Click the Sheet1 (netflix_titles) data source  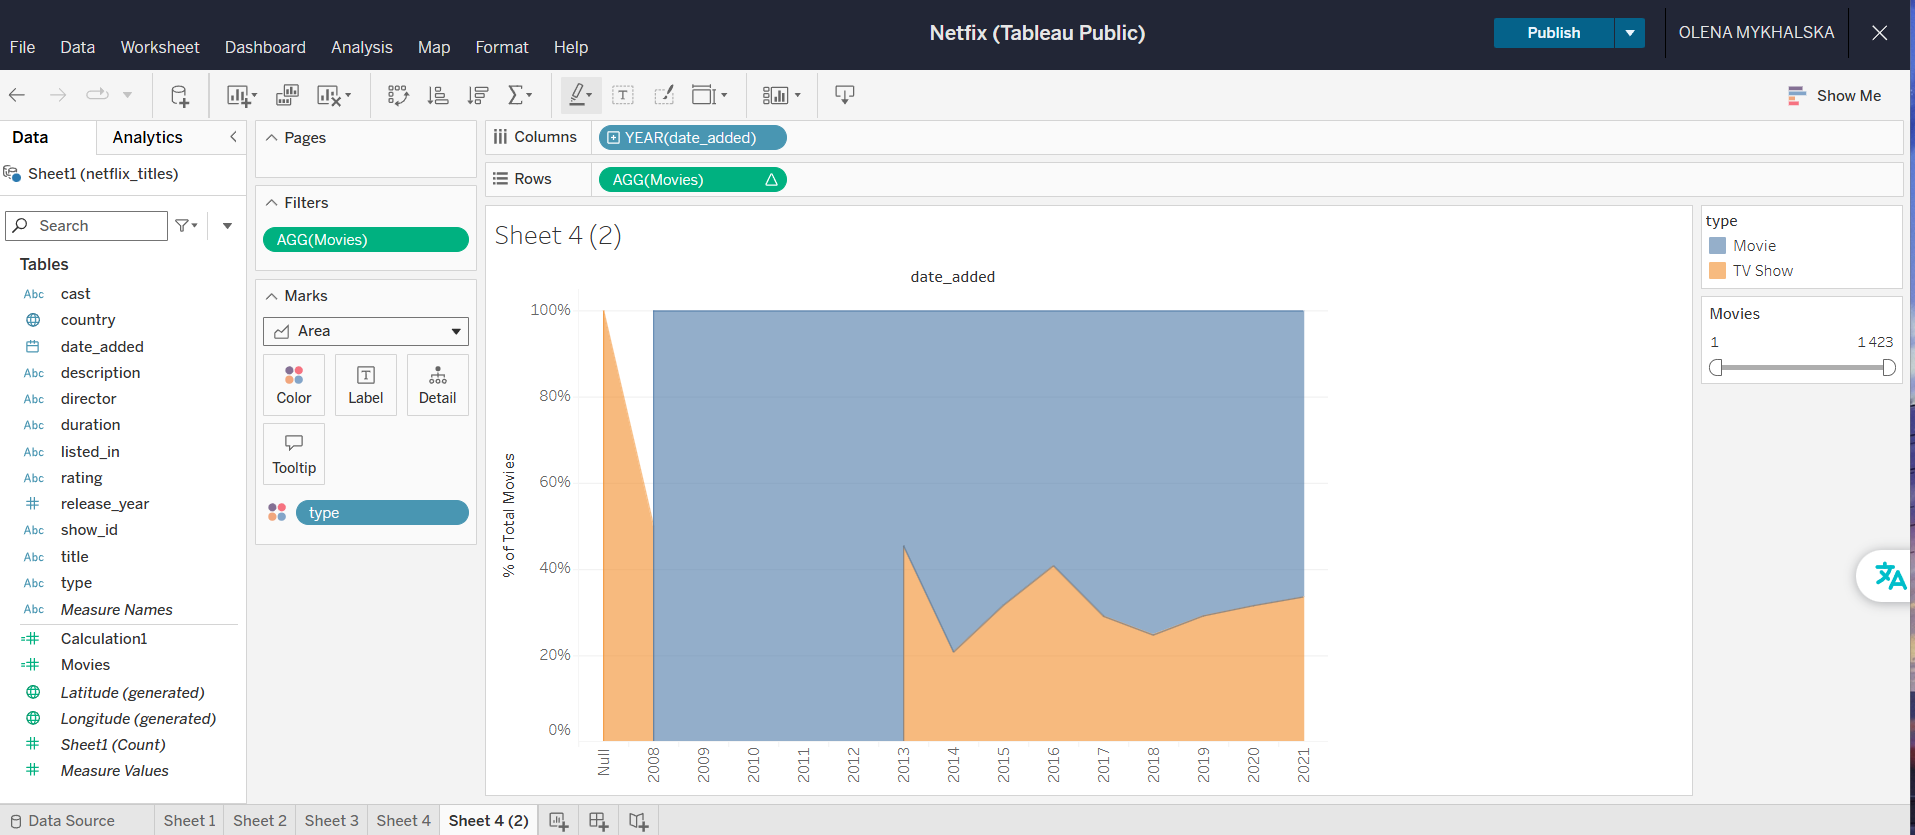click(103, 174)
